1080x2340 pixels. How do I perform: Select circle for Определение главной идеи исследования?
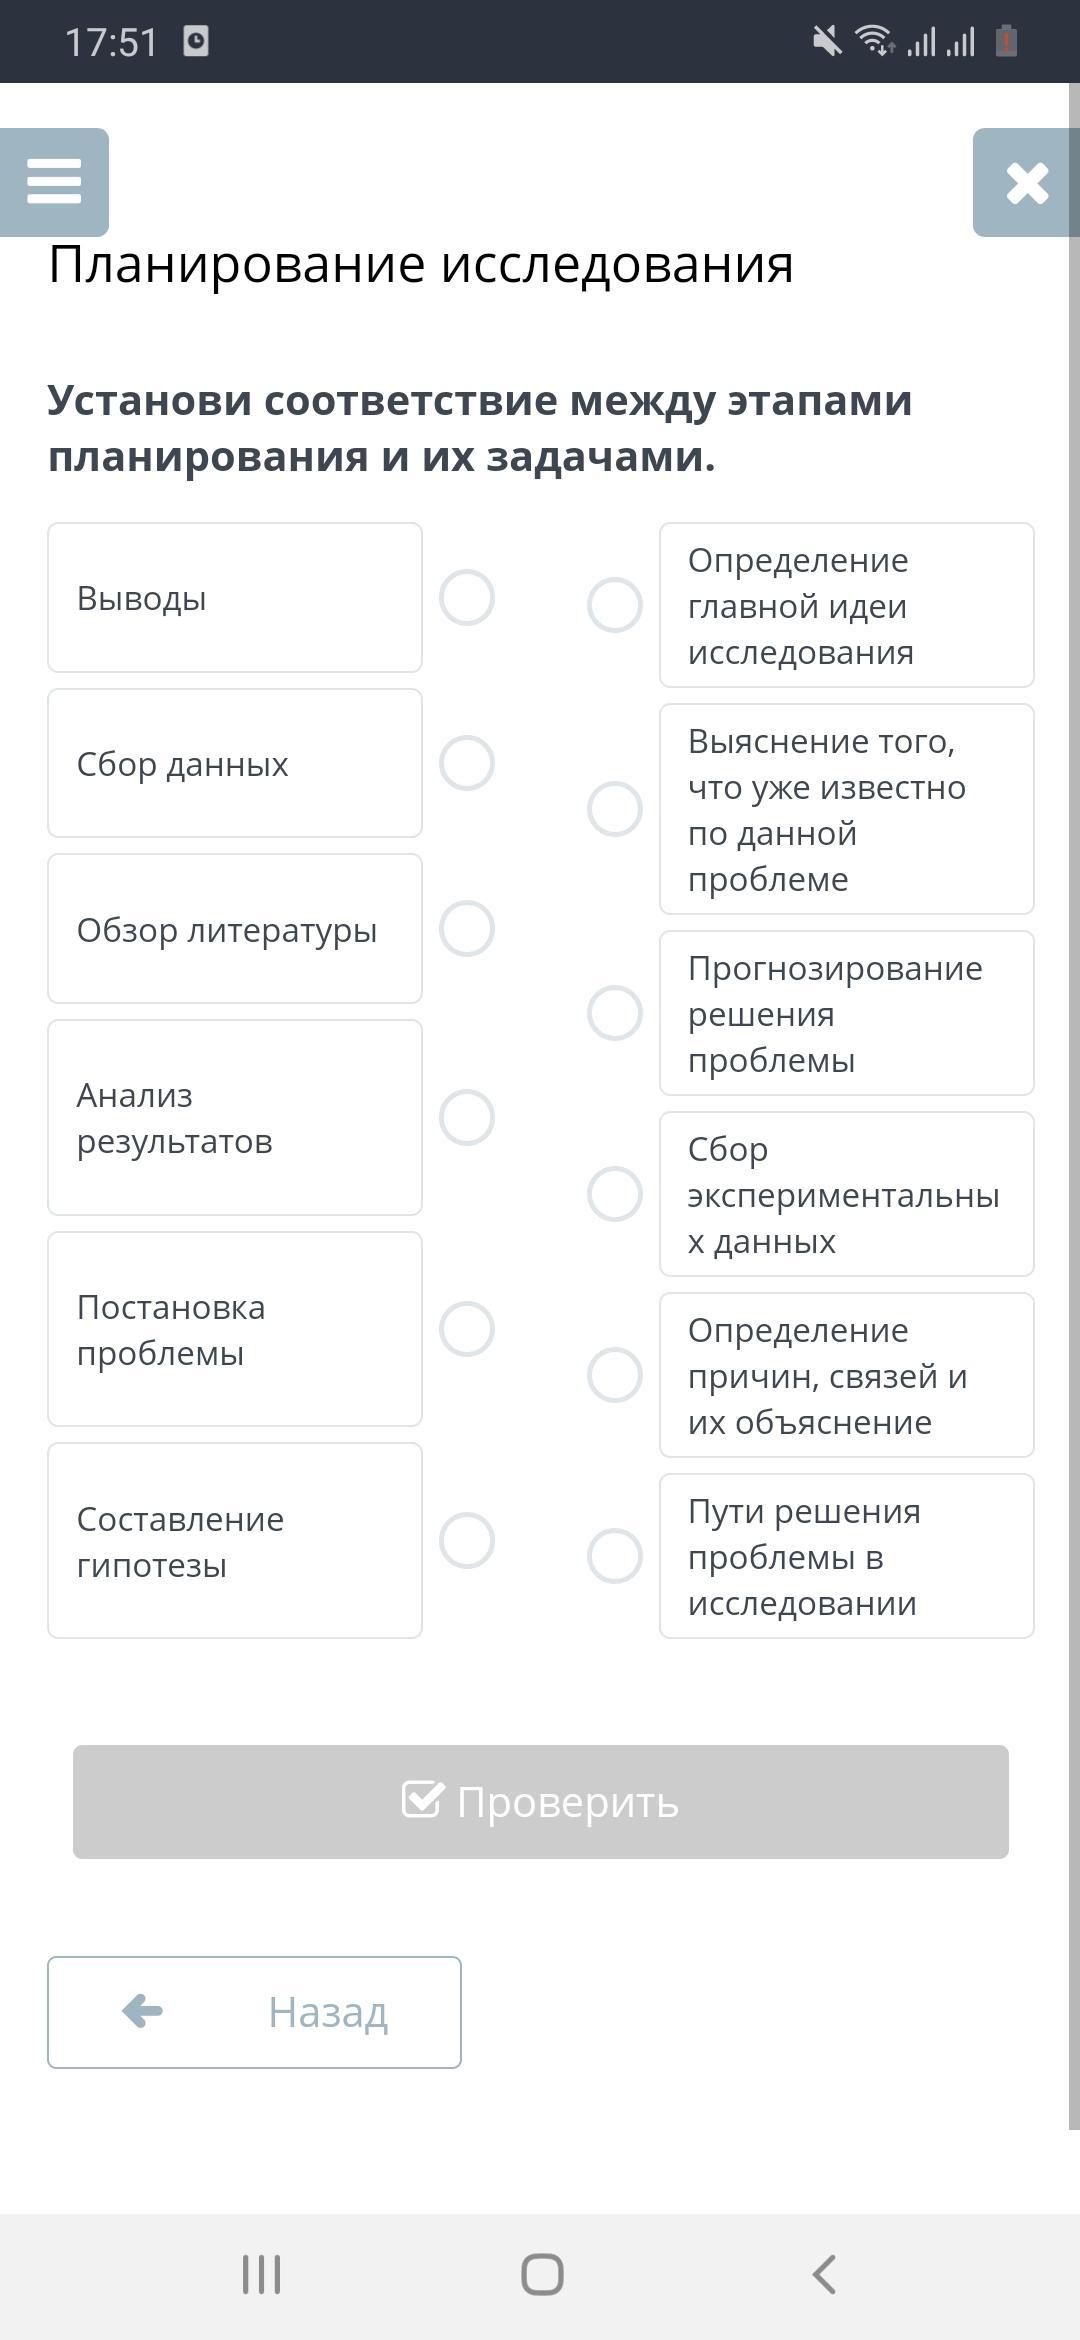coord(615,605)
